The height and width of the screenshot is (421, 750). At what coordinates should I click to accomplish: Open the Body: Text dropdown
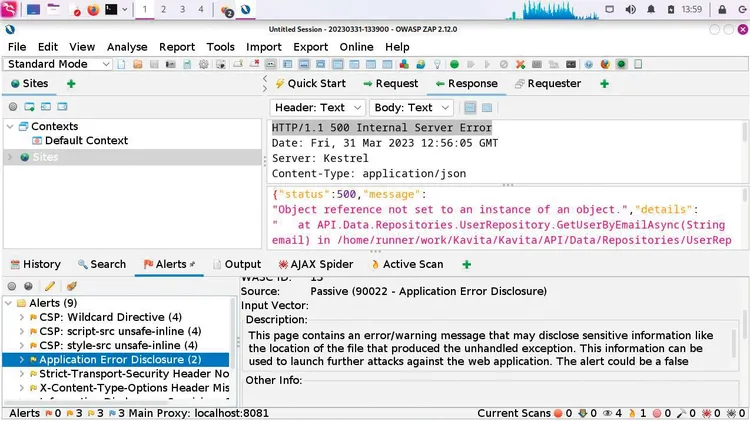411,108
